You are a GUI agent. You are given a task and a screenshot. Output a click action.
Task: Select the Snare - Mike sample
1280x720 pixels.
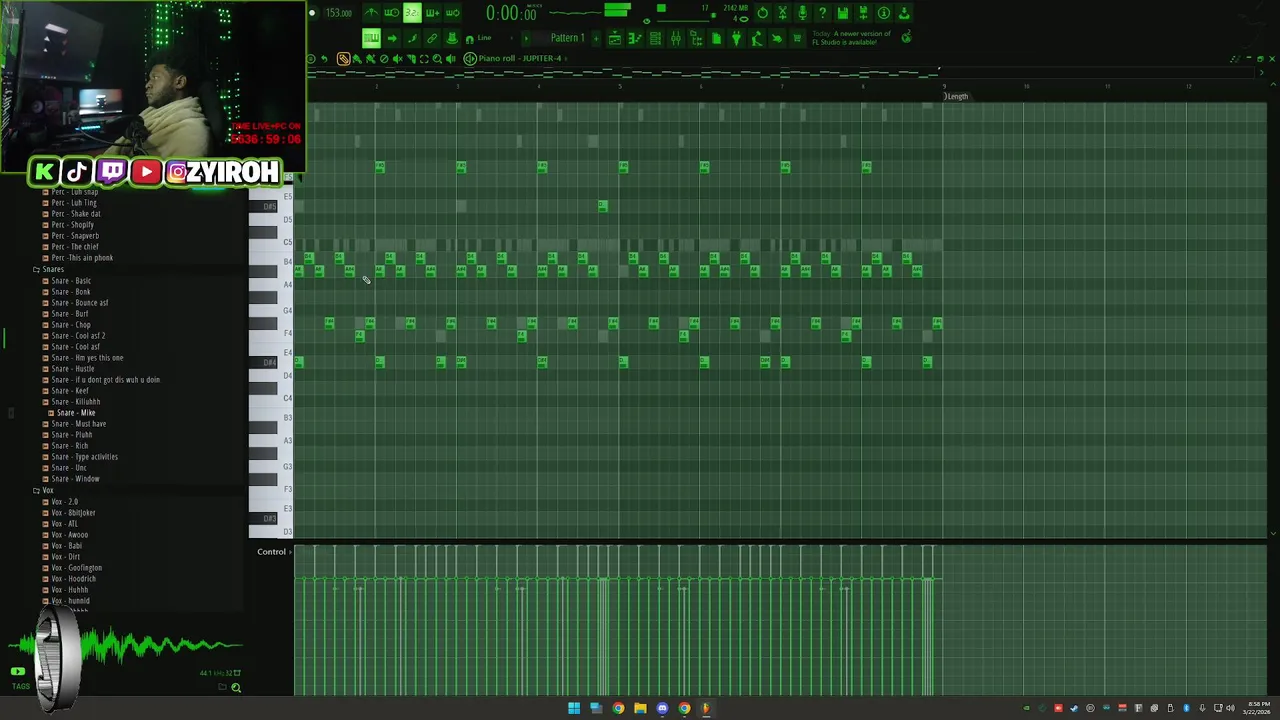click(76, 413)
